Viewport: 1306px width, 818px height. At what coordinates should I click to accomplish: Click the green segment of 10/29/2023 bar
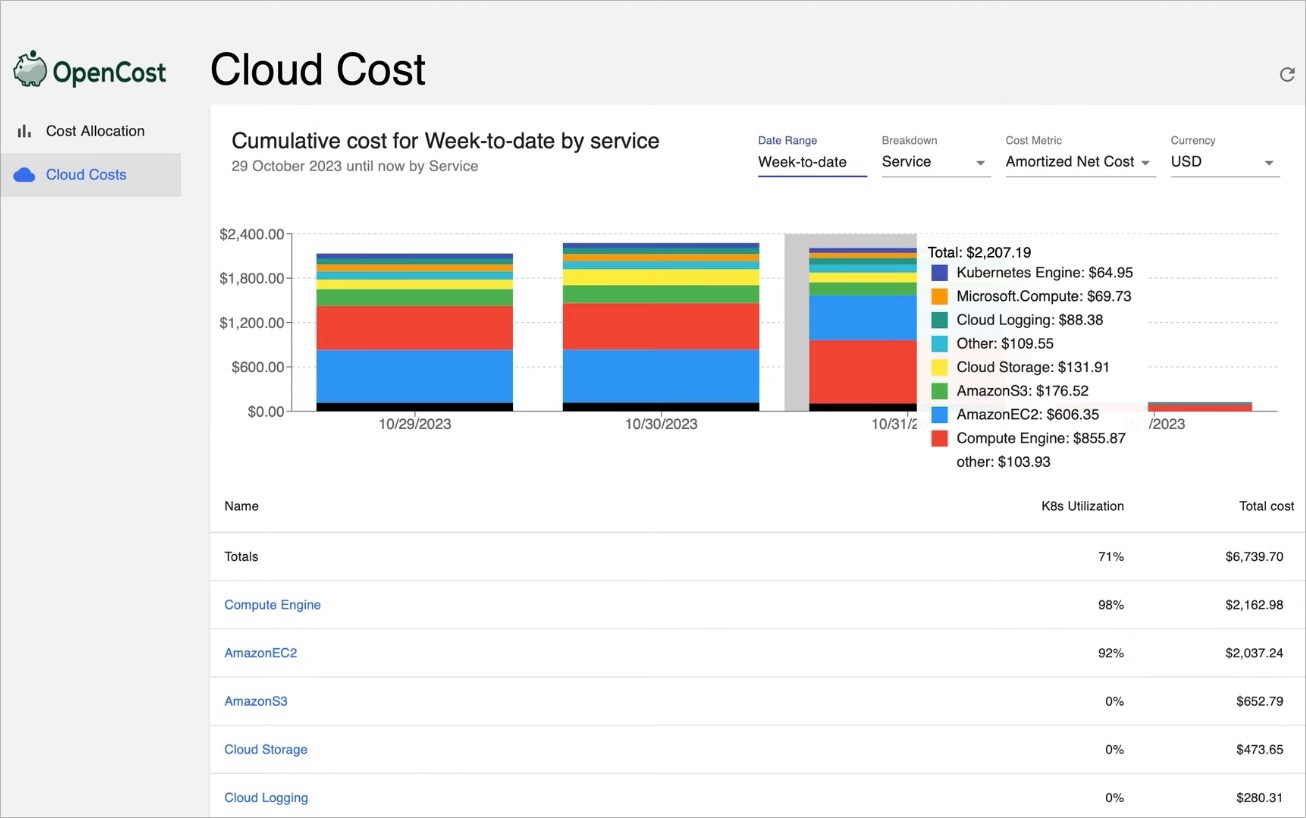(414, 297)
